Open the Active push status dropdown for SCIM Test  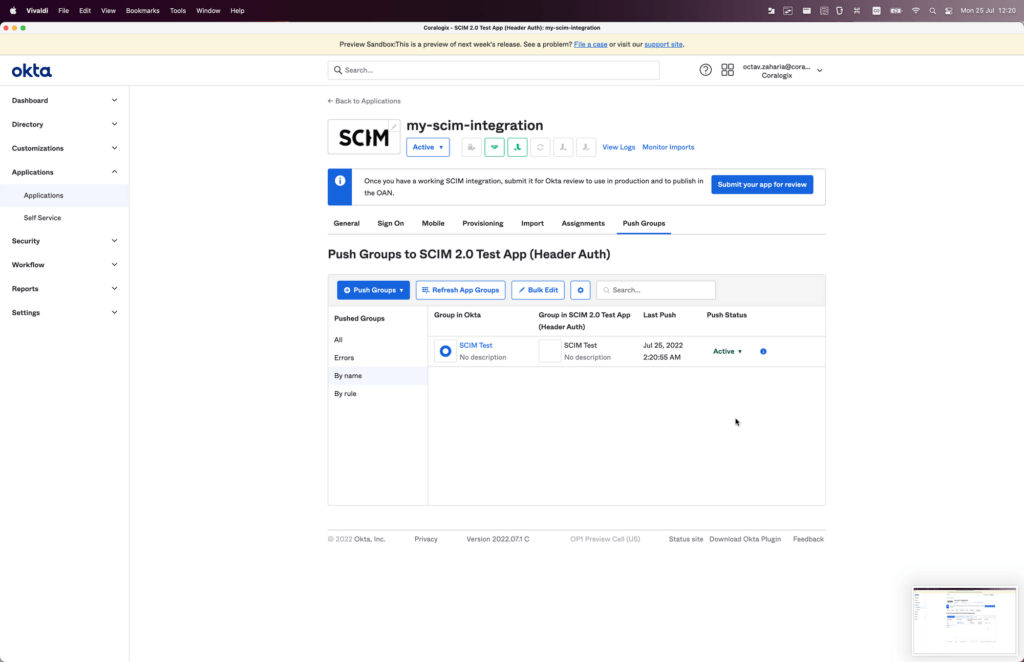(728, 351)
